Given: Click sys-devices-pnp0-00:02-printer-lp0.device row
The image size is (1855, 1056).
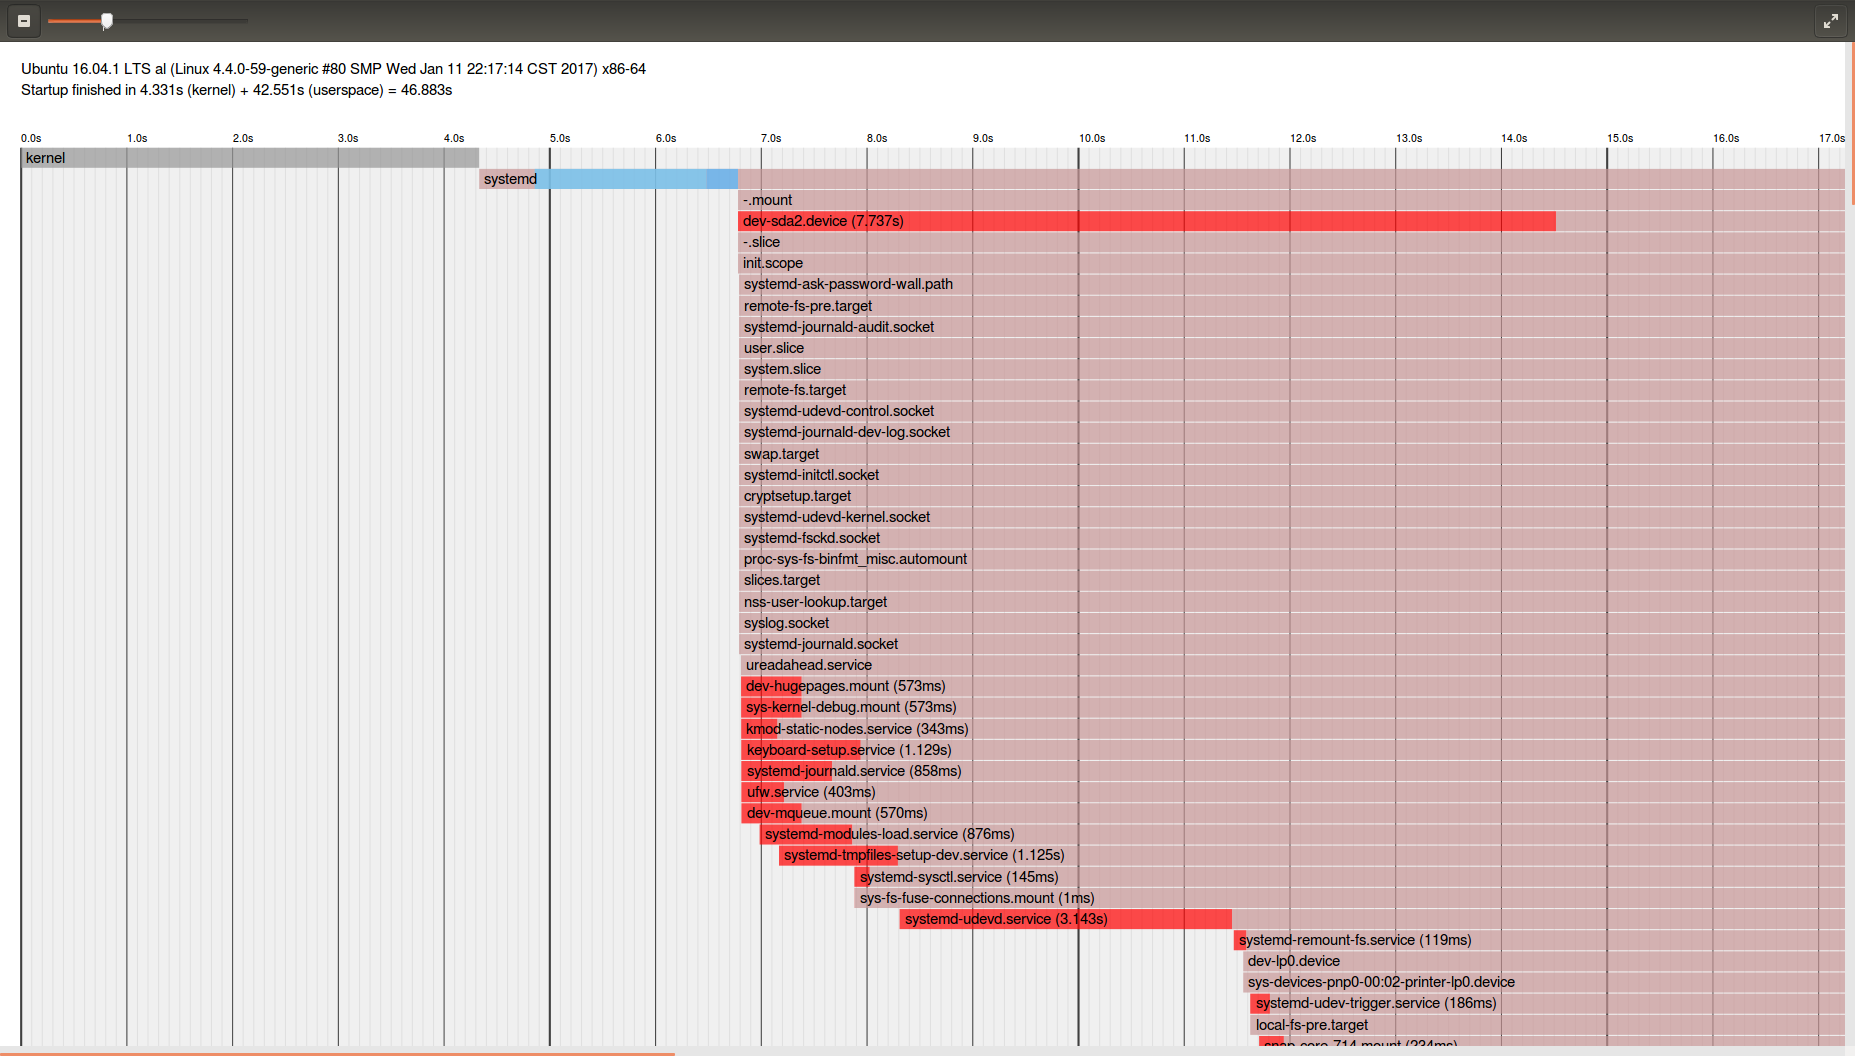Looking at the screenshot, I should [1544, 982].
